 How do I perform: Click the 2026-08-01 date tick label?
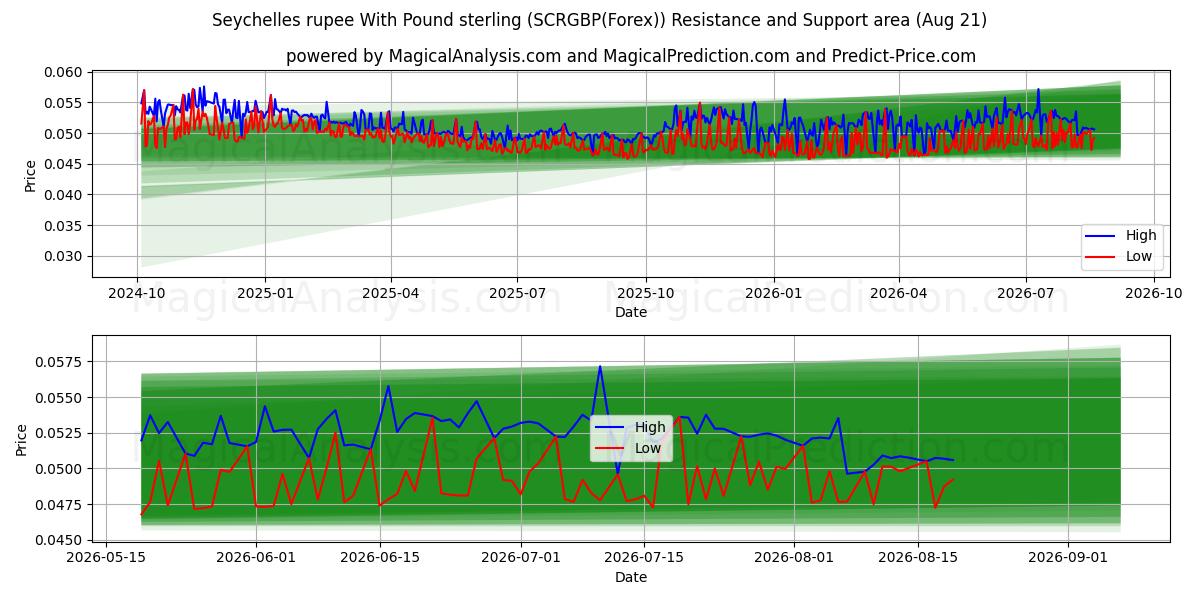pos(795,558)
